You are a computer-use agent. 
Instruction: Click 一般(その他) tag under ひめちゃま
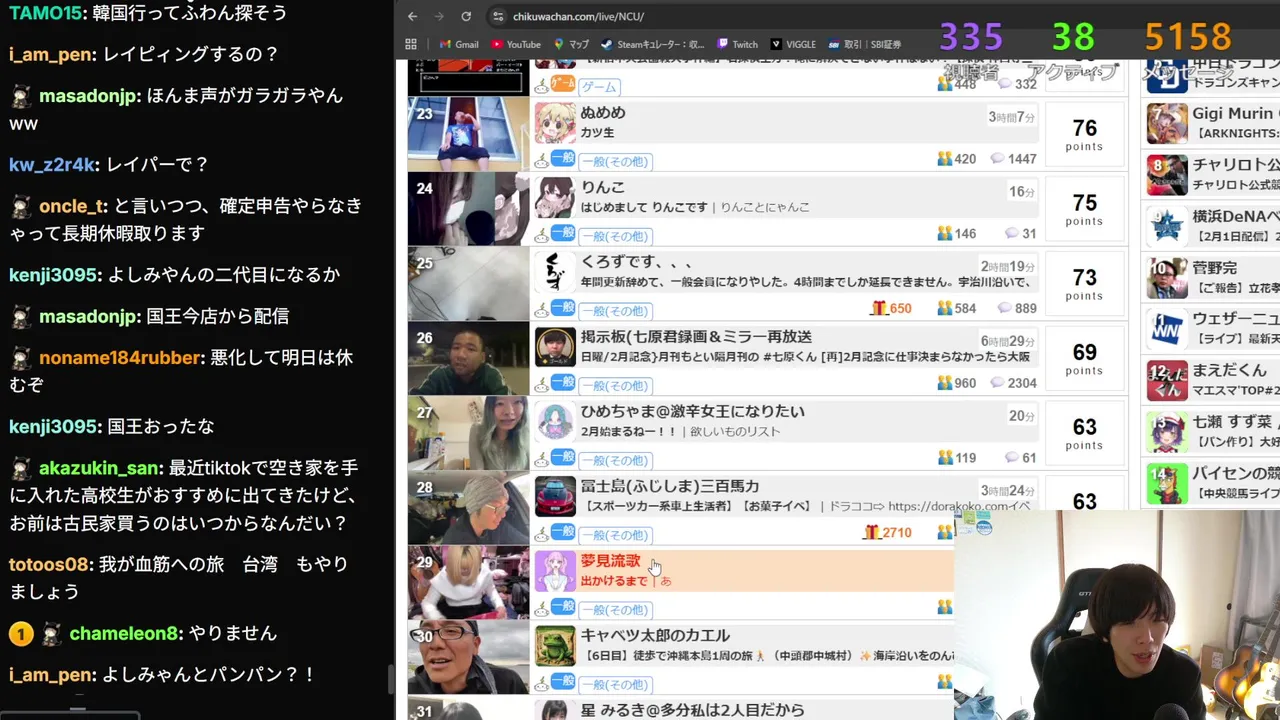[x=615, y=460]
